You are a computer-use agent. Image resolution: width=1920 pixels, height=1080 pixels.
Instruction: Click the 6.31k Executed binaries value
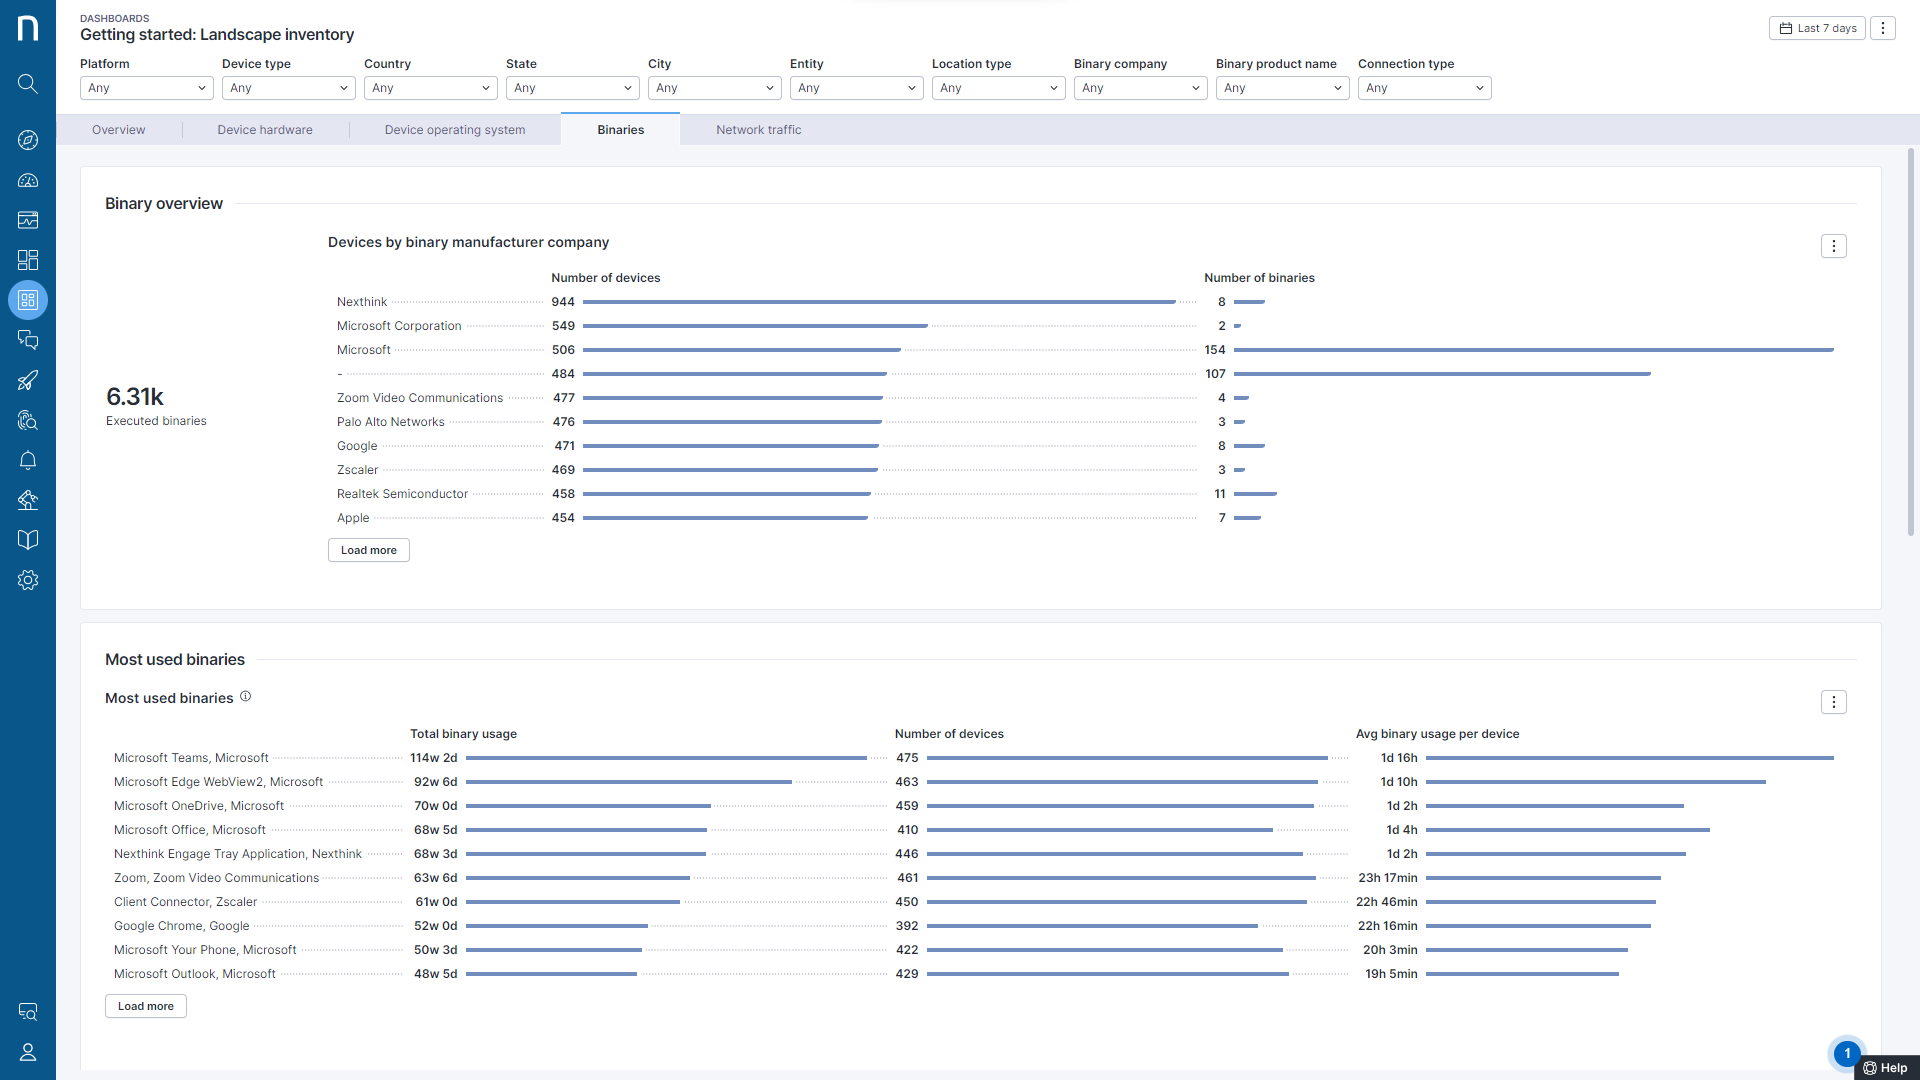pyautogui.click(x=135, y=396)
